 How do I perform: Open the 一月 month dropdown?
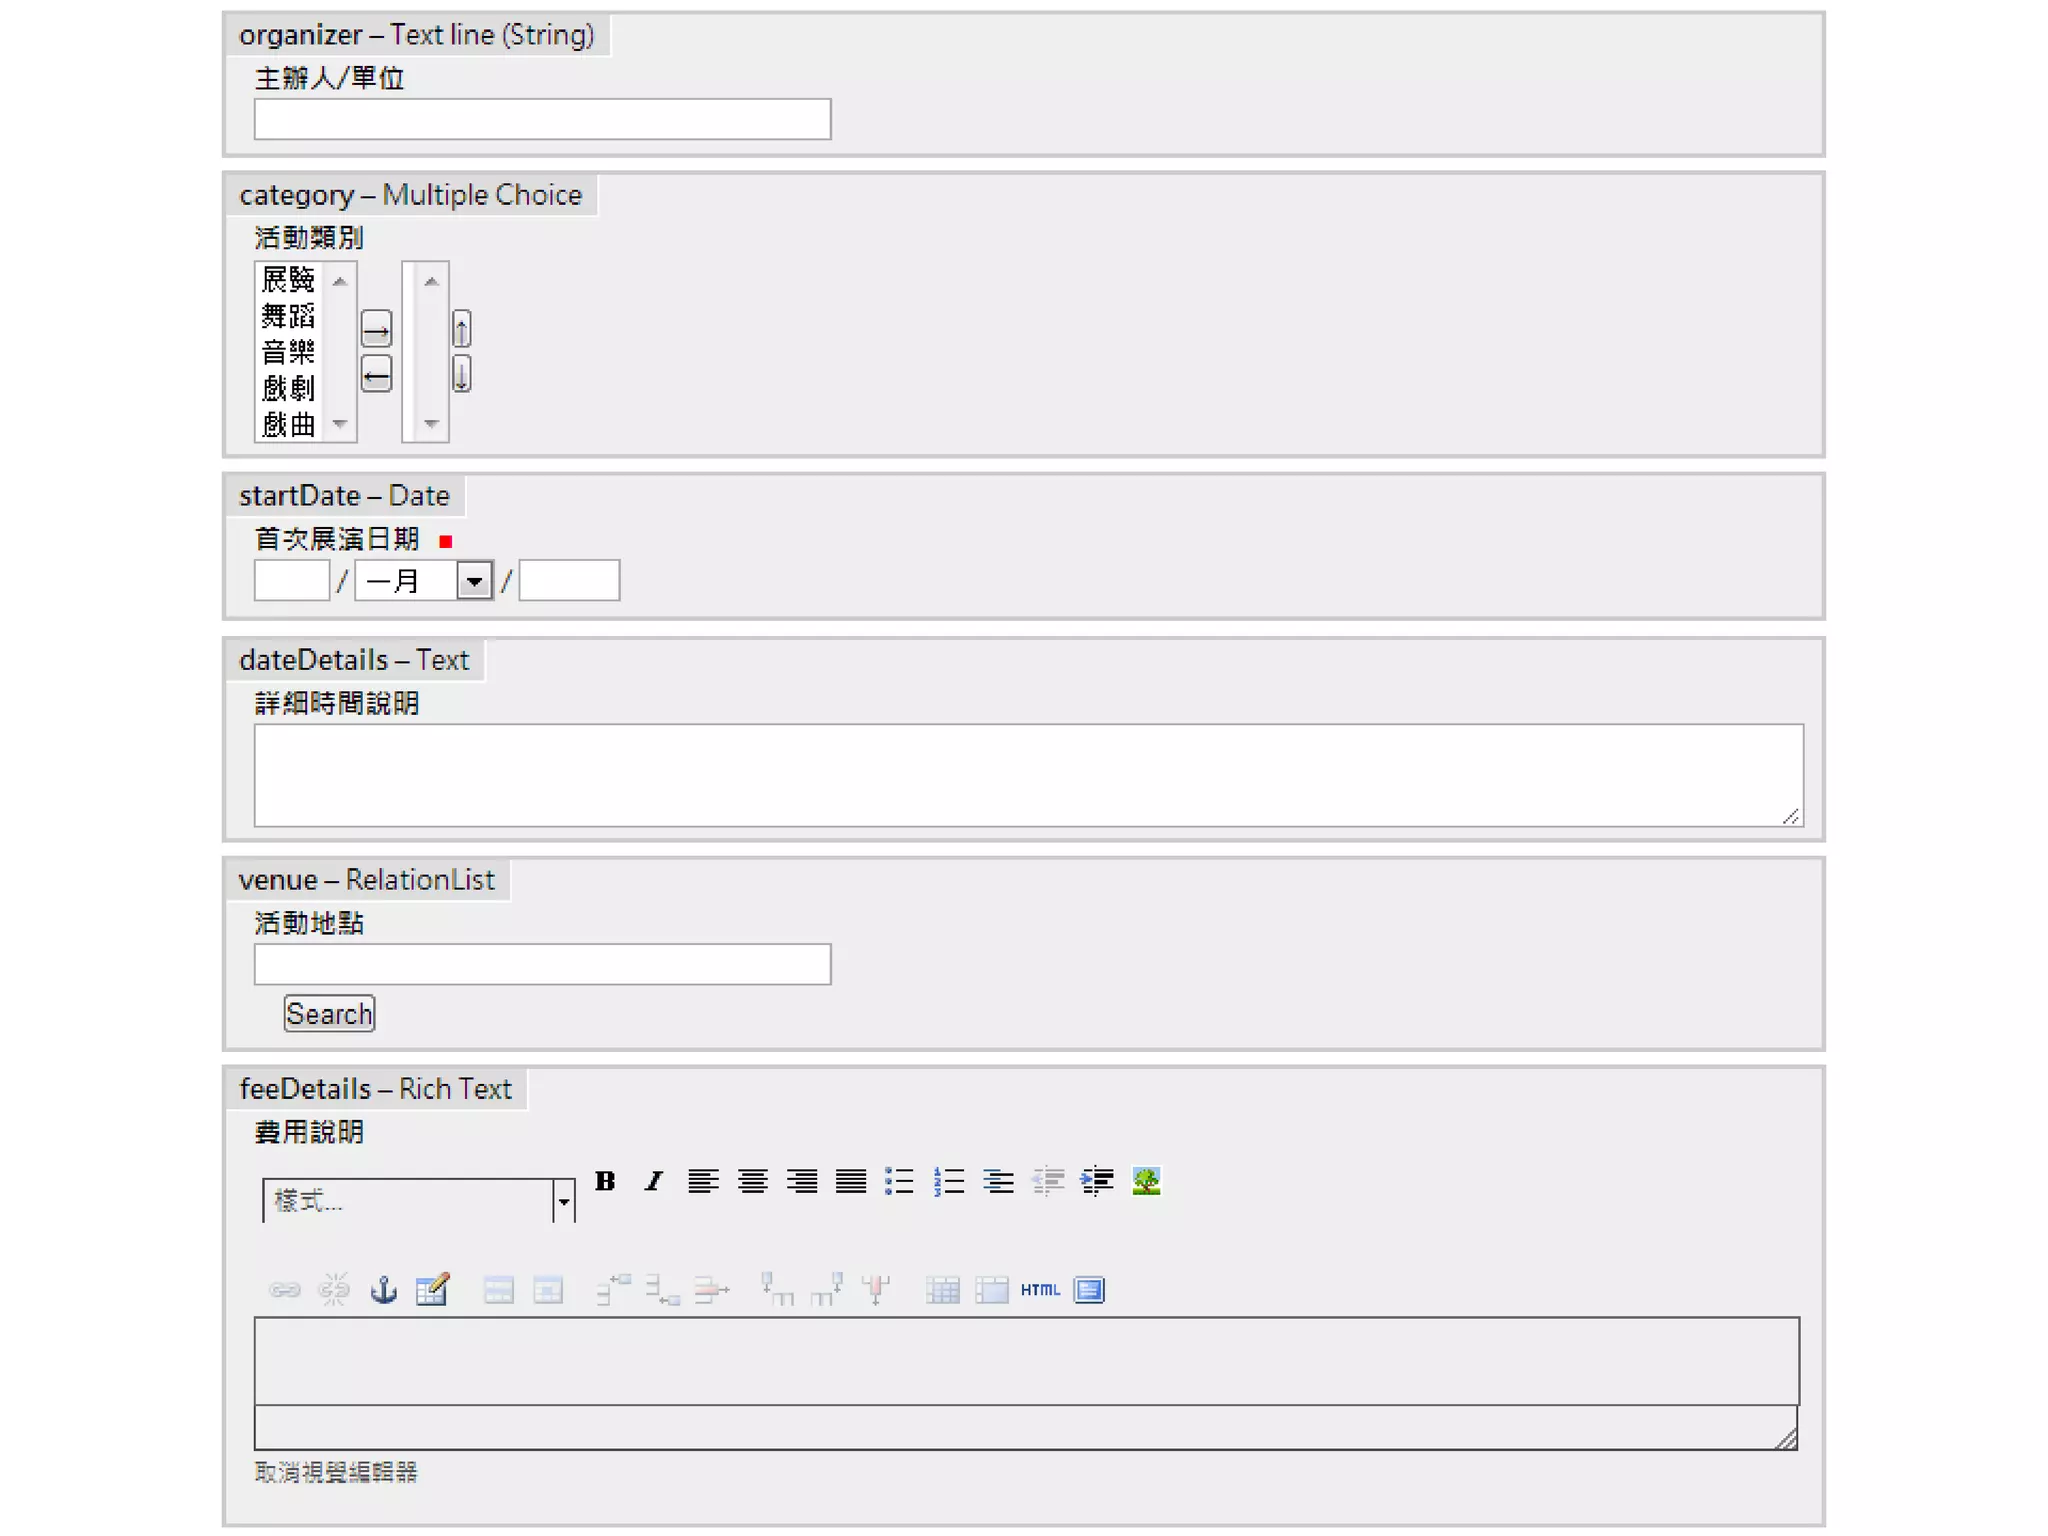(x=424, y=580)
